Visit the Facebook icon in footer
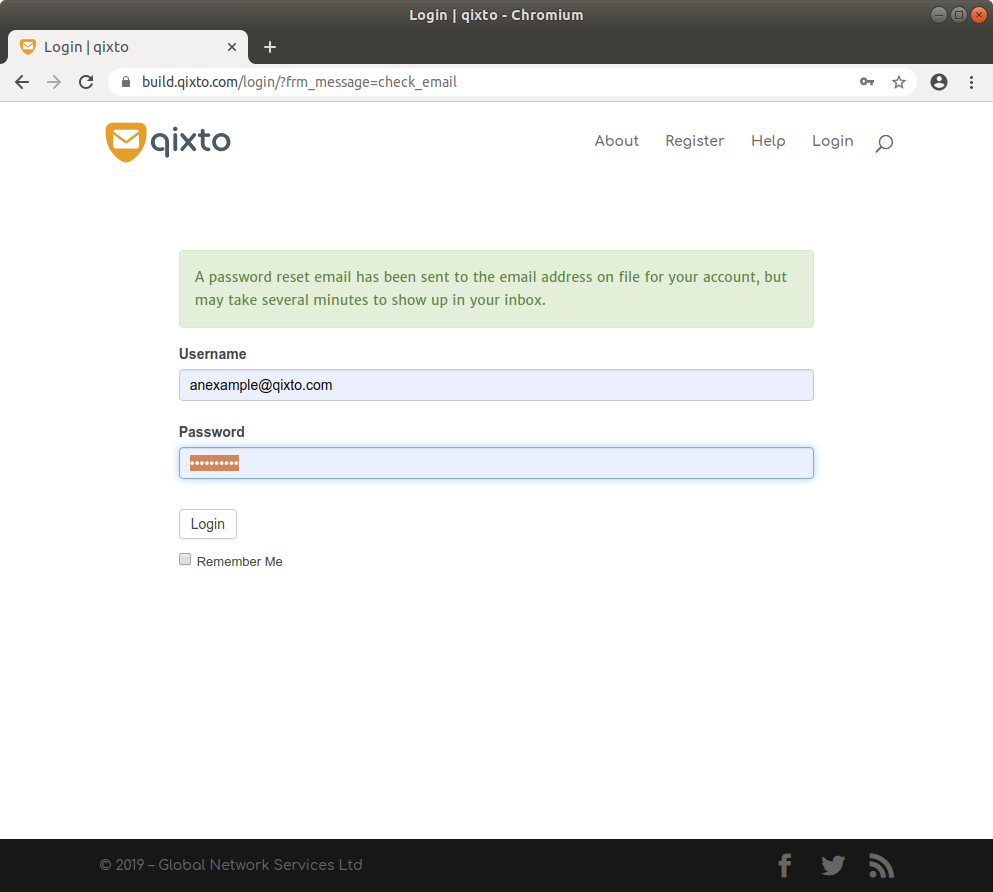The width and height of the screenshot is (993, 892). tap(785, 865)
